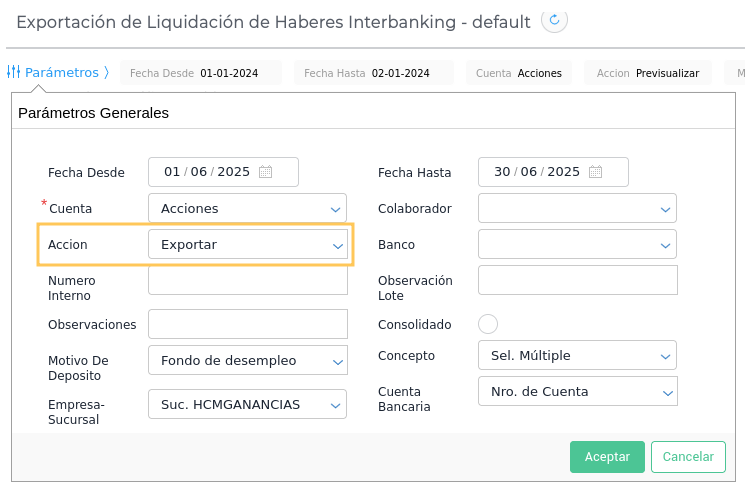Expand the Cuenta Bancaria dropdown
The width and height of the screenshot is (745, 495).
665,391
